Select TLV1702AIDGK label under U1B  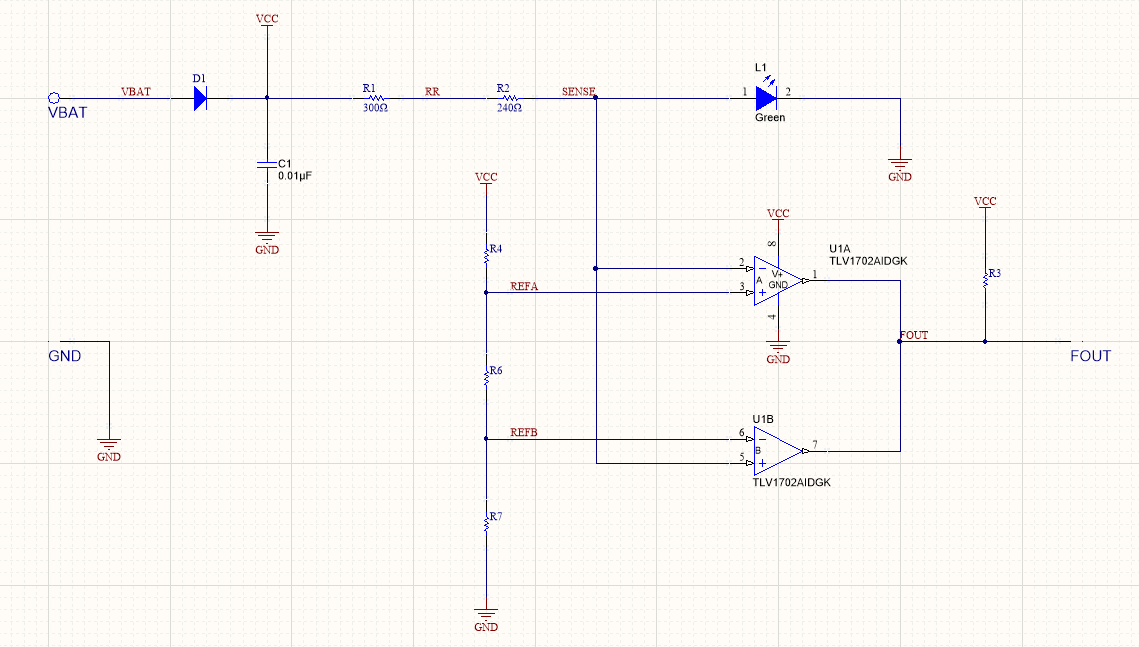792,482
